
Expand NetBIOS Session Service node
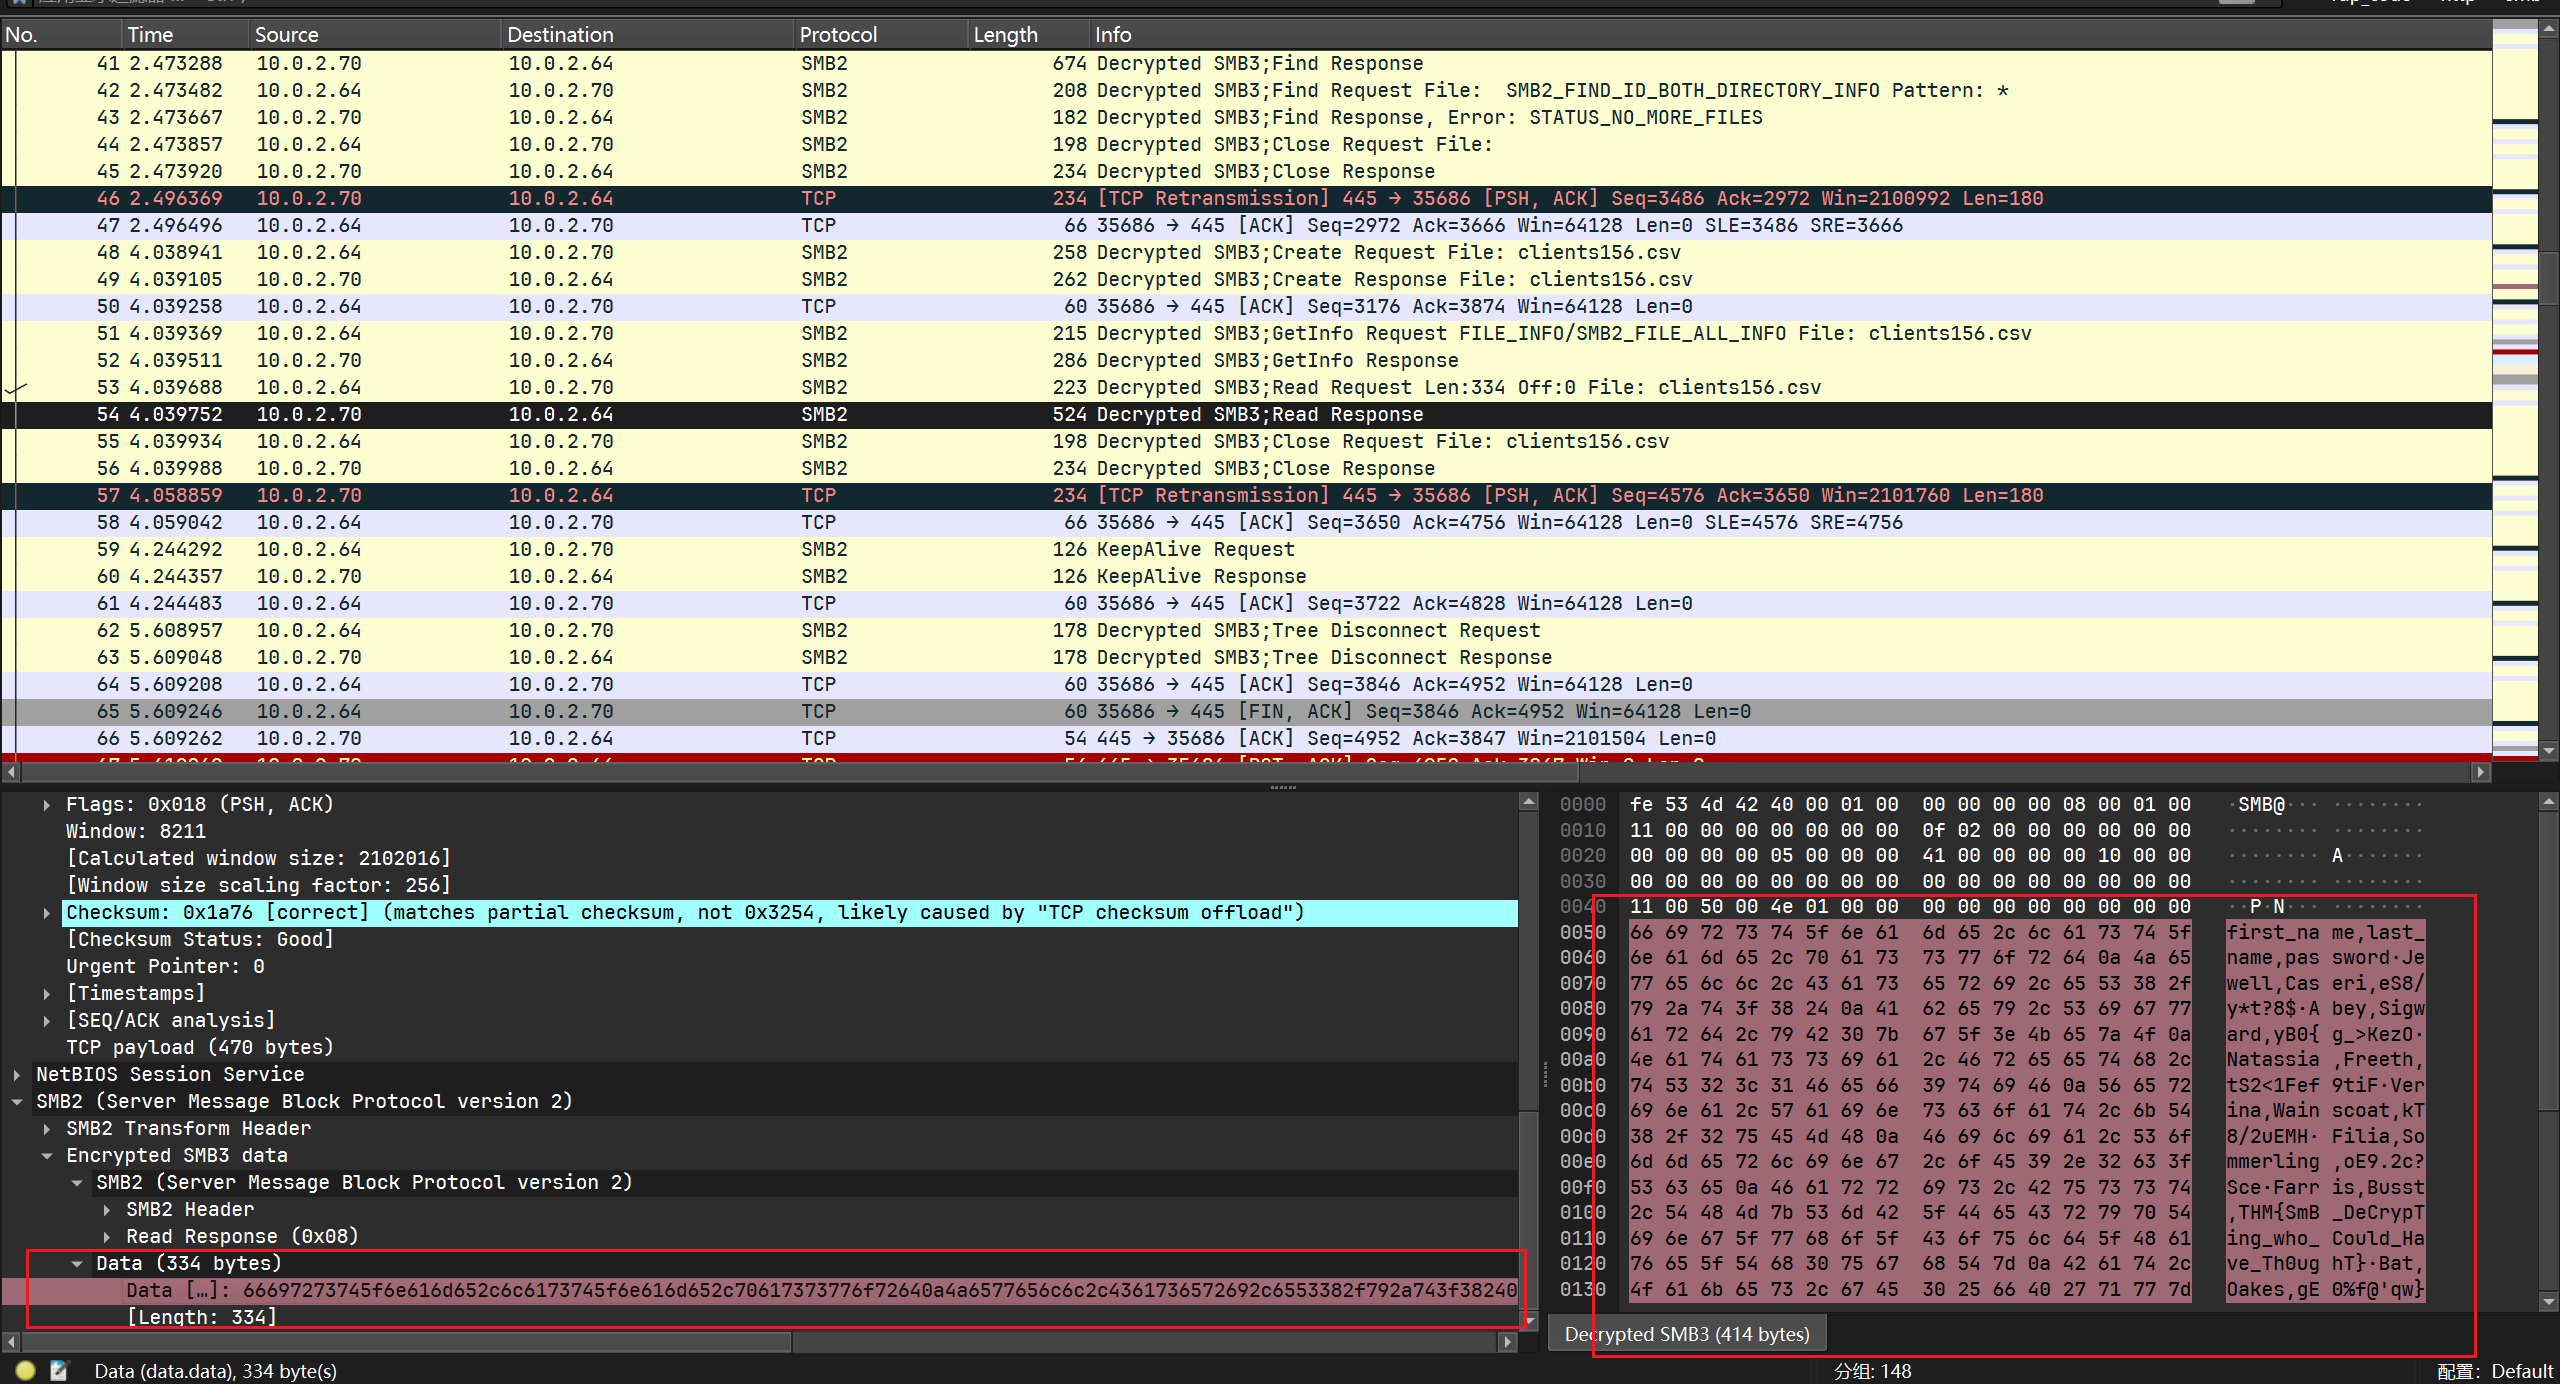tap(17, 1075)
